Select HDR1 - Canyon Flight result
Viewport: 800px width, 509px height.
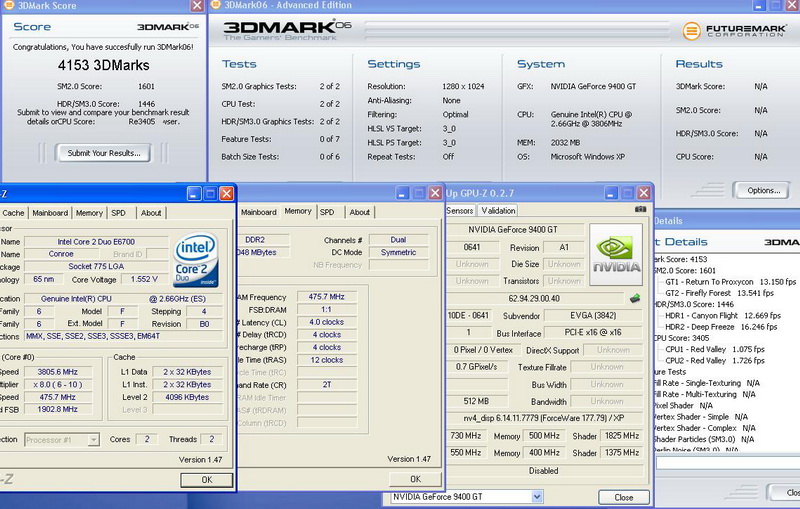click(x=723, y=315)
